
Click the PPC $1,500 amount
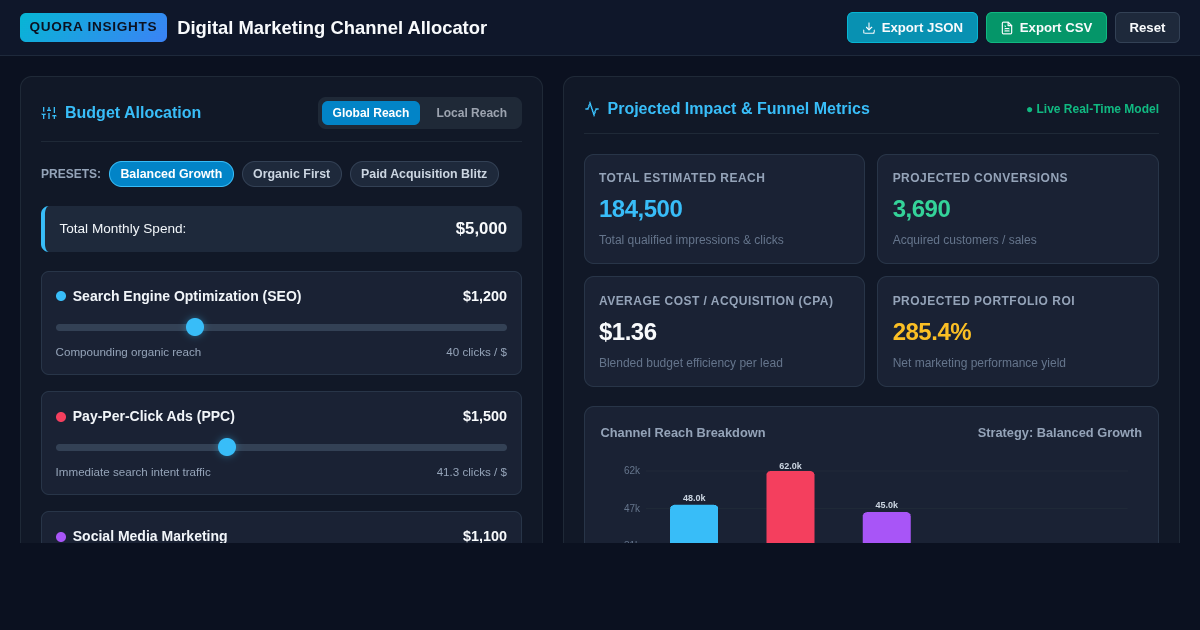click(x=485, y=416)
